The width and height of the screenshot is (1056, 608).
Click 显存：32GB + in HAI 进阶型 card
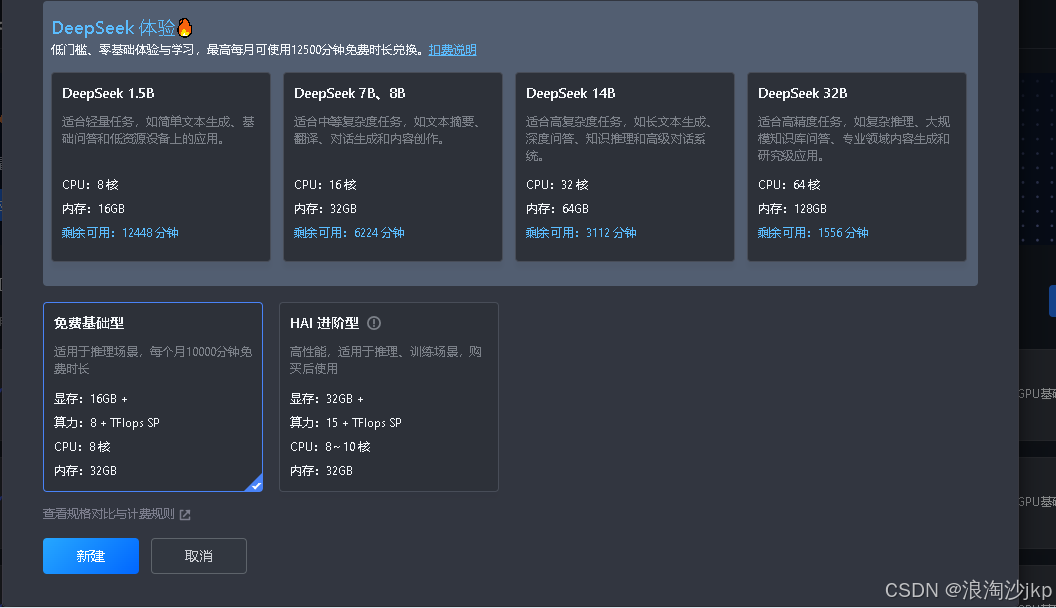[327, 399]
